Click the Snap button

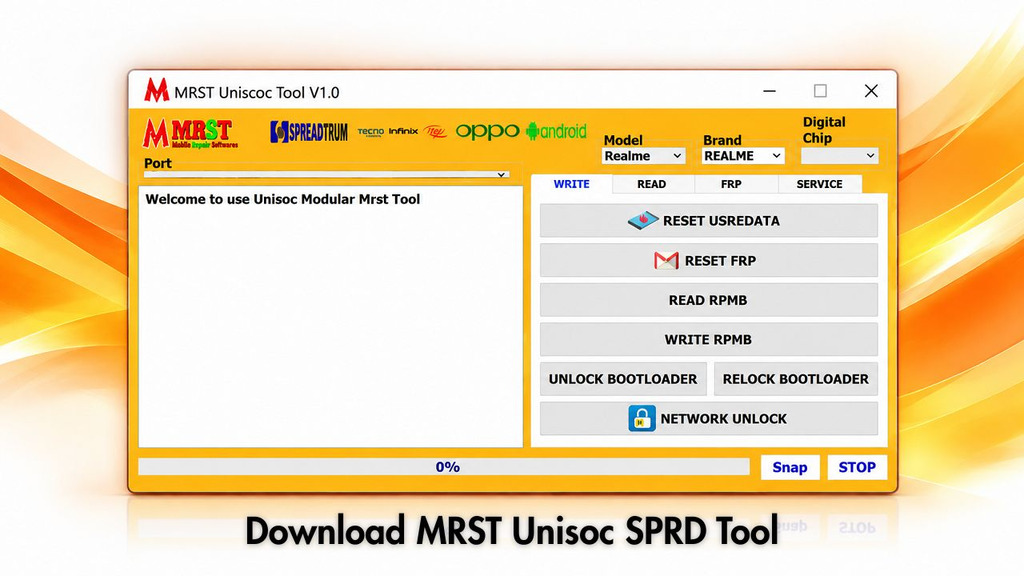790,468
